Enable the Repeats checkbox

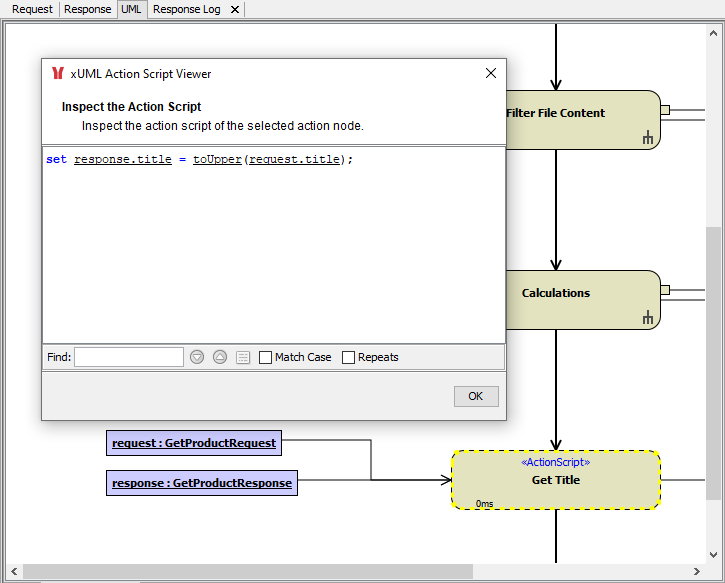pyautogui.click(x=349, y=357)
